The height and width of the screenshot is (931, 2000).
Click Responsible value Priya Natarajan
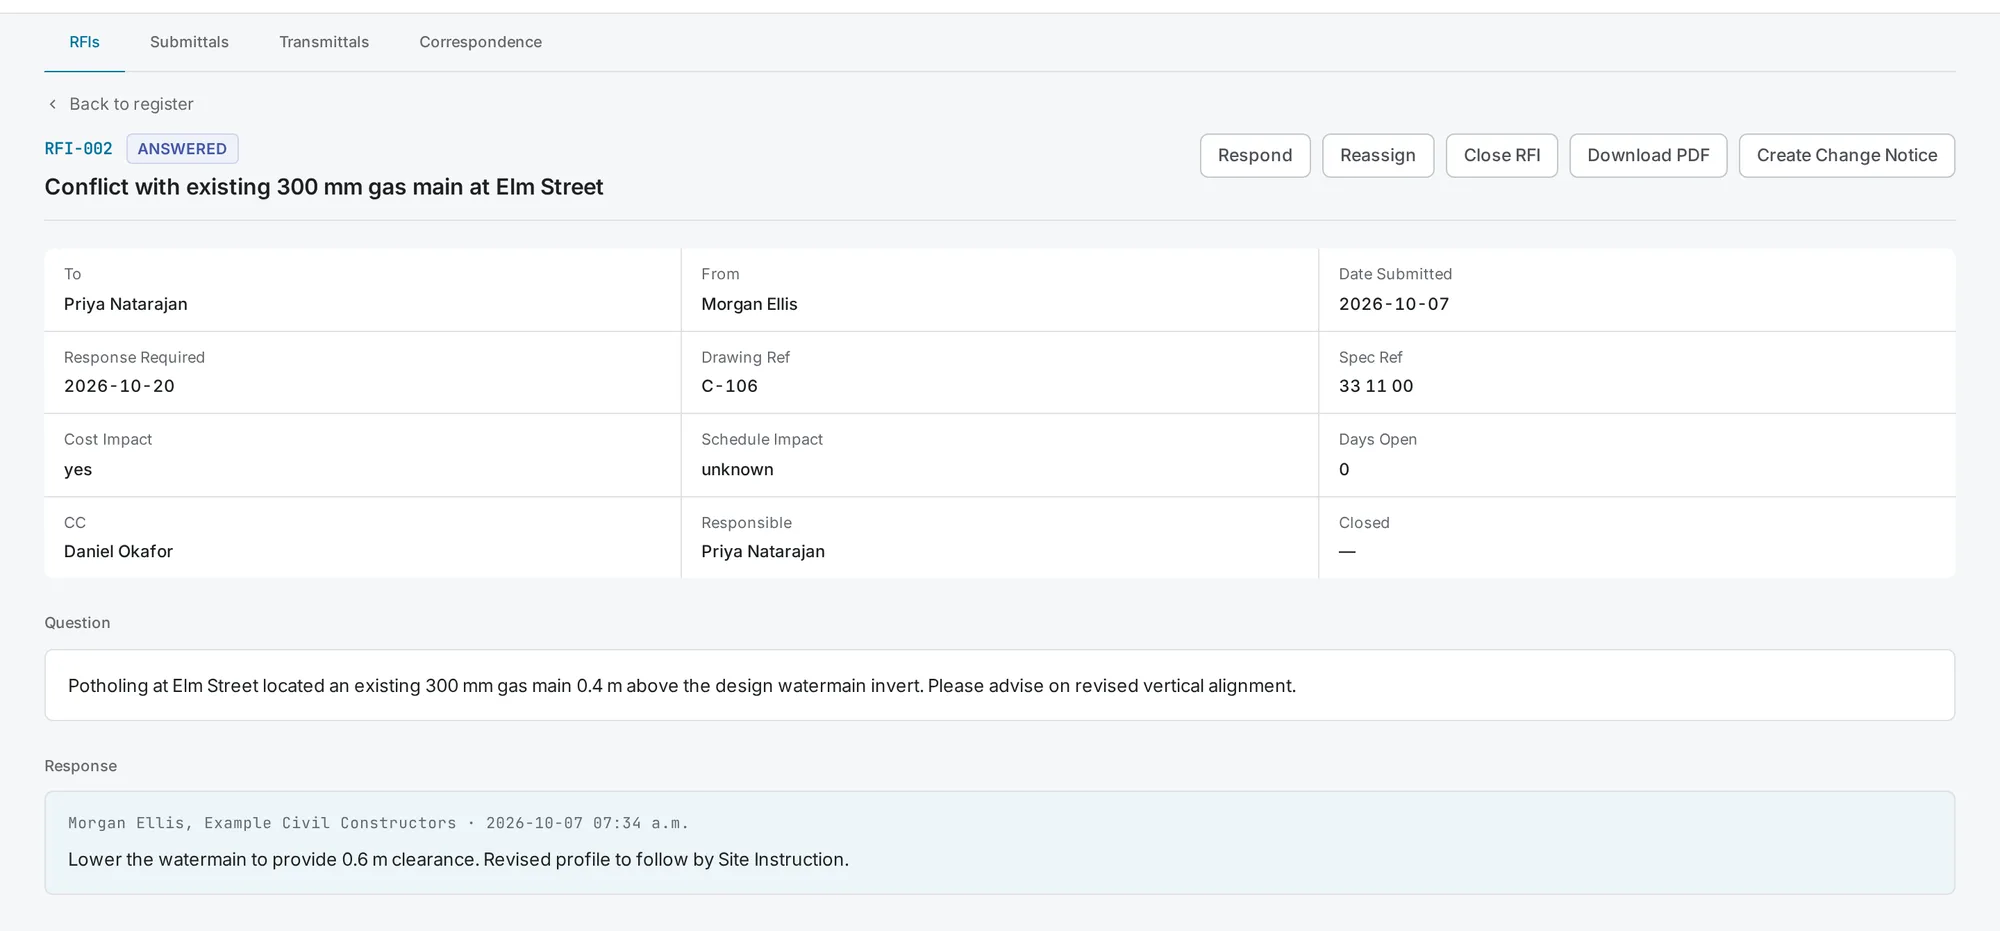[x=763, y=551]
